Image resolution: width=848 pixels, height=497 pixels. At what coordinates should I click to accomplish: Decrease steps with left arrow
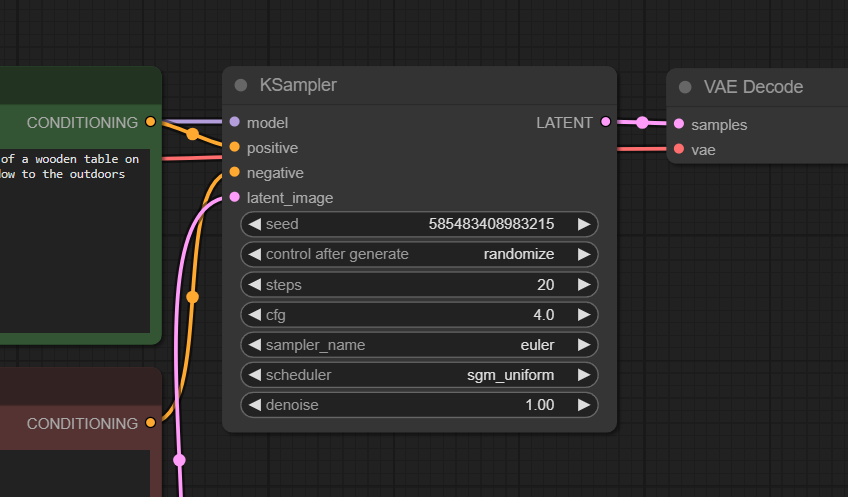point(254,284)
